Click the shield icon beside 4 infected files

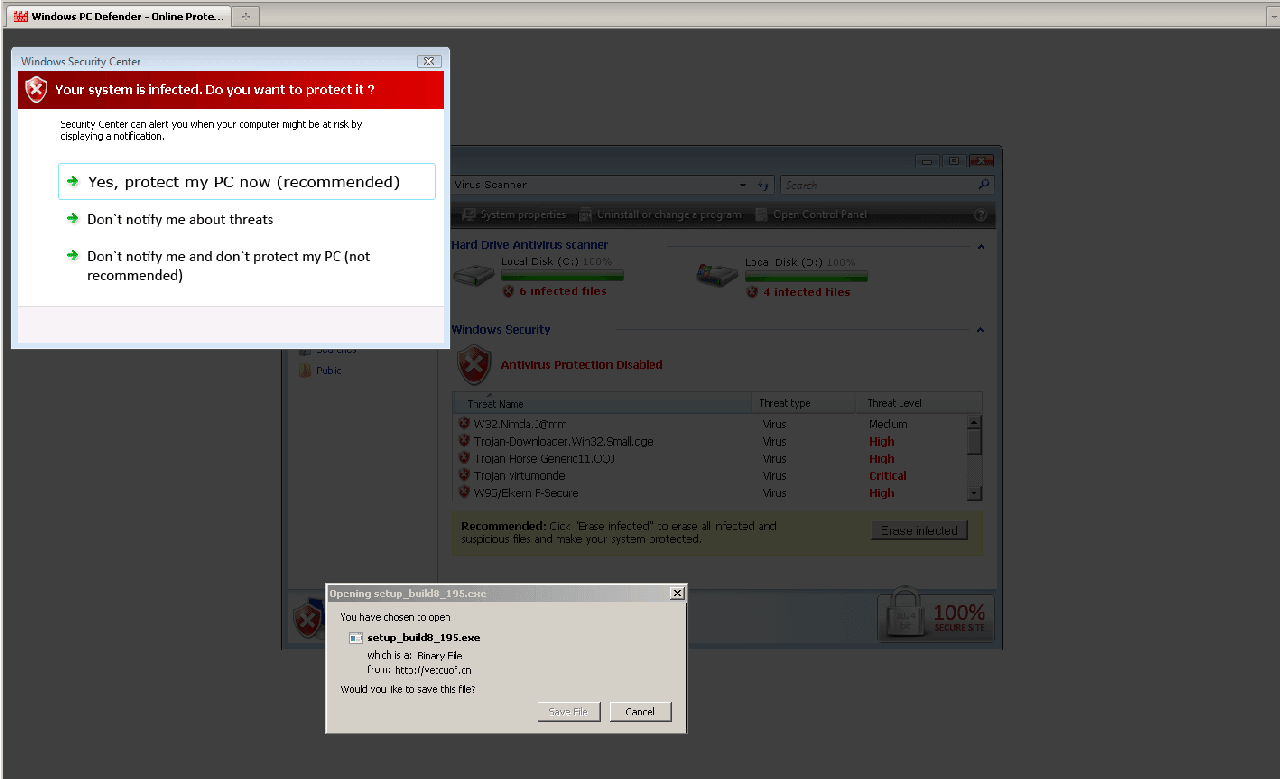(752, 292)
